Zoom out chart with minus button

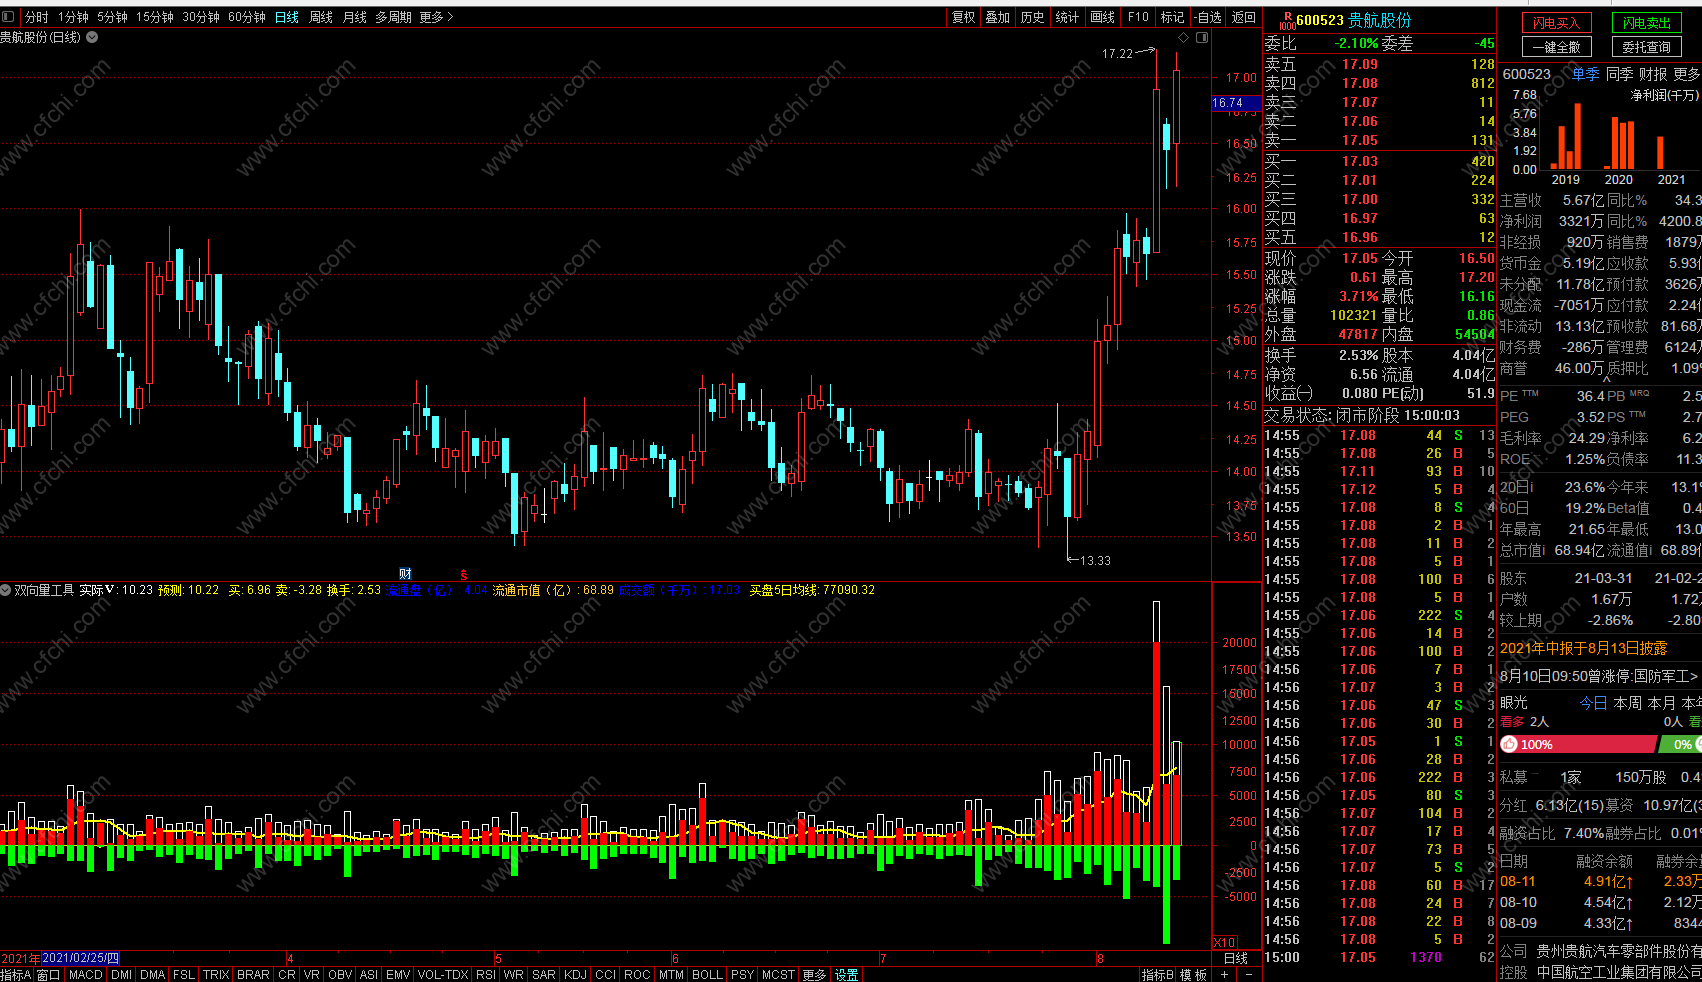1248,975
